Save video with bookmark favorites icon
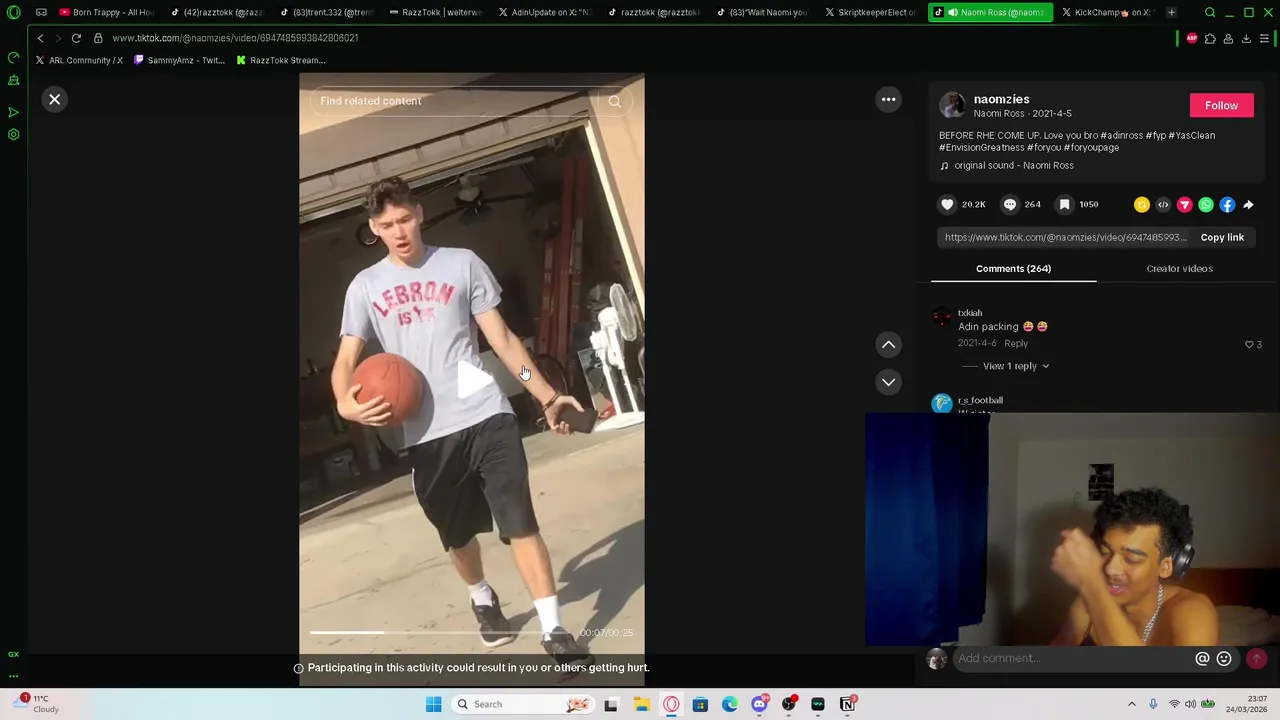 coord(1065,204)
